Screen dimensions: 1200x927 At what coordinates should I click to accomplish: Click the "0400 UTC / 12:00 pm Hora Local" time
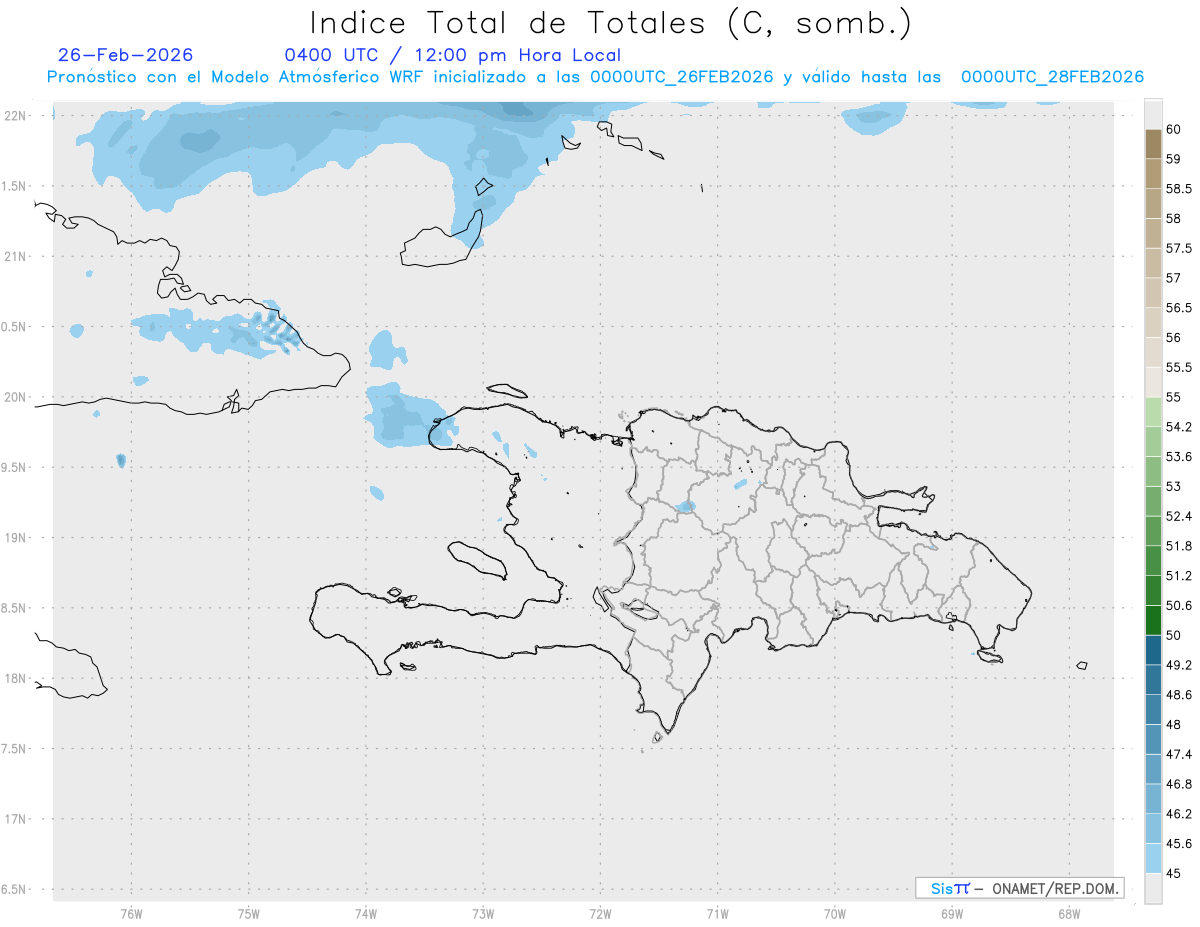pyautogui.click(x=453, y=56)
